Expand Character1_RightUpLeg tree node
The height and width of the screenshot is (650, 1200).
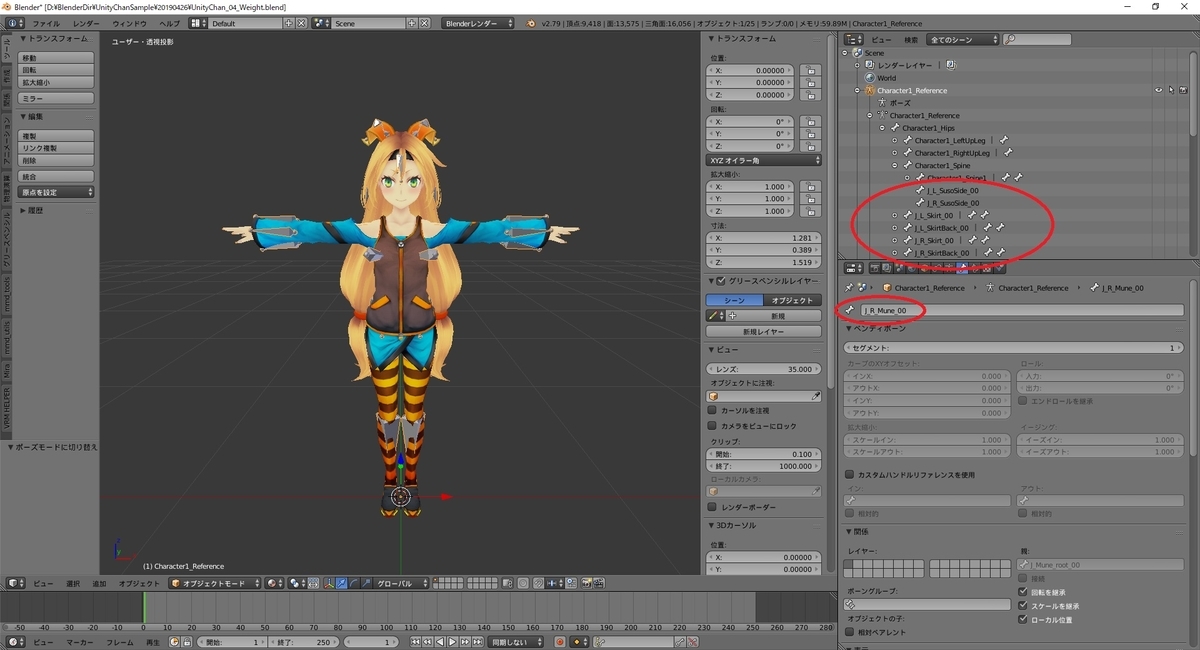pos(895,153)
